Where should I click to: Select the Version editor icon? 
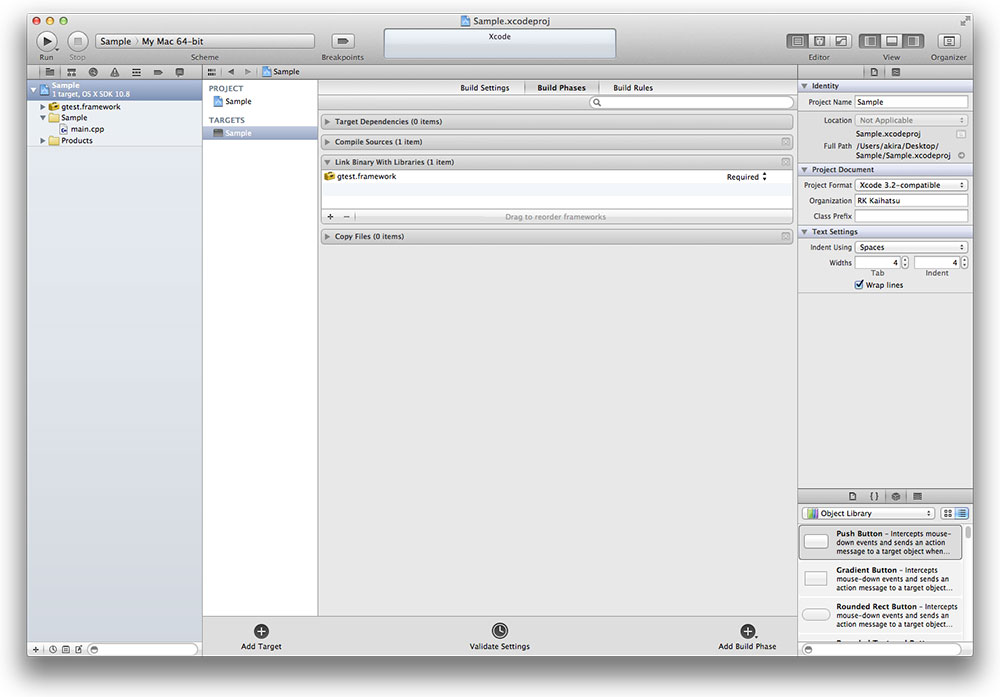pyautogui.click(x=841, y=41)
